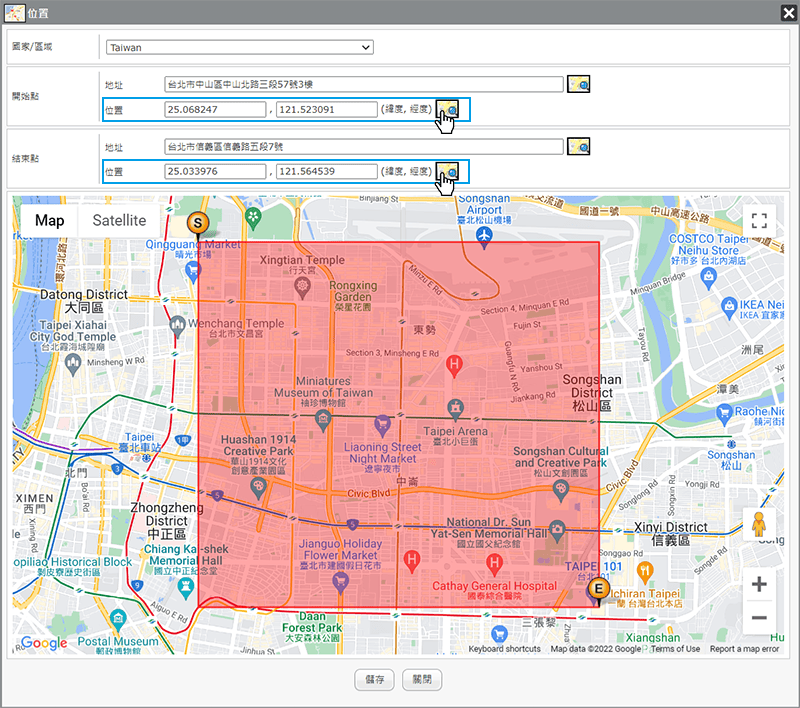Click the Songshan District label
Screen dimensions: 800x708
592,393
